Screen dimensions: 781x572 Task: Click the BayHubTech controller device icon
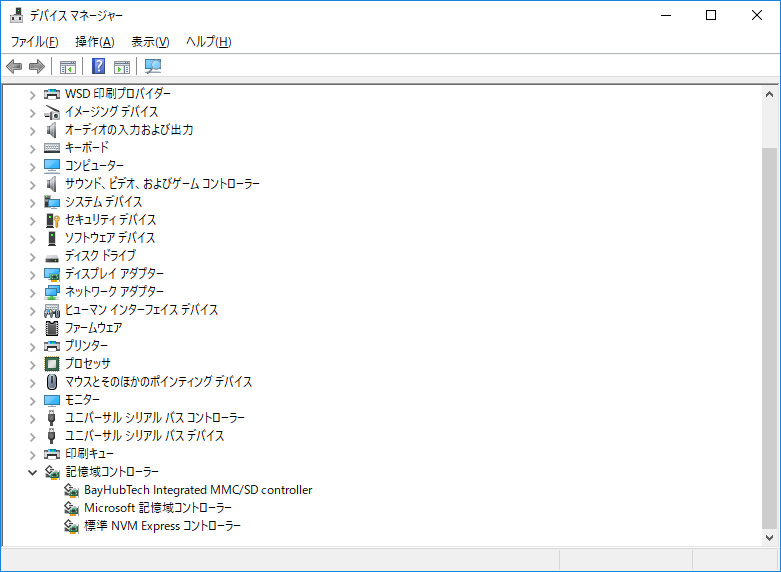click(x=71, y=490)
